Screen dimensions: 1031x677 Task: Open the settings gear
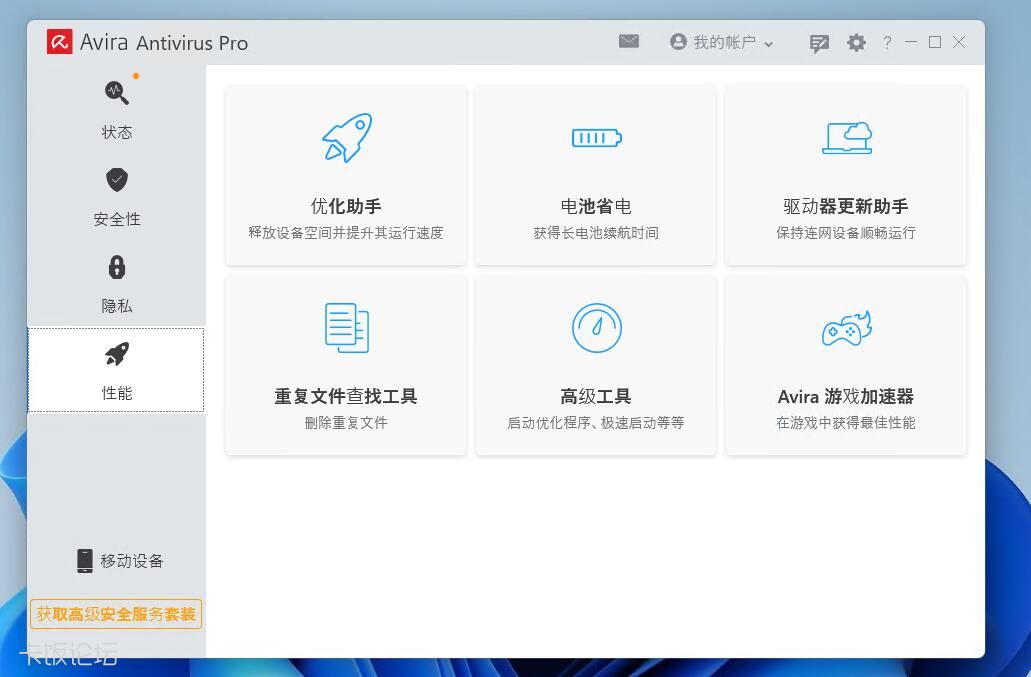856,42
